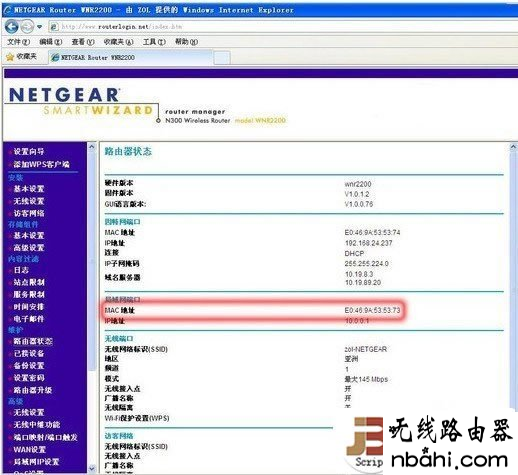Open the 文件 menu
The image size is (518, 475).
coord(18,42)
